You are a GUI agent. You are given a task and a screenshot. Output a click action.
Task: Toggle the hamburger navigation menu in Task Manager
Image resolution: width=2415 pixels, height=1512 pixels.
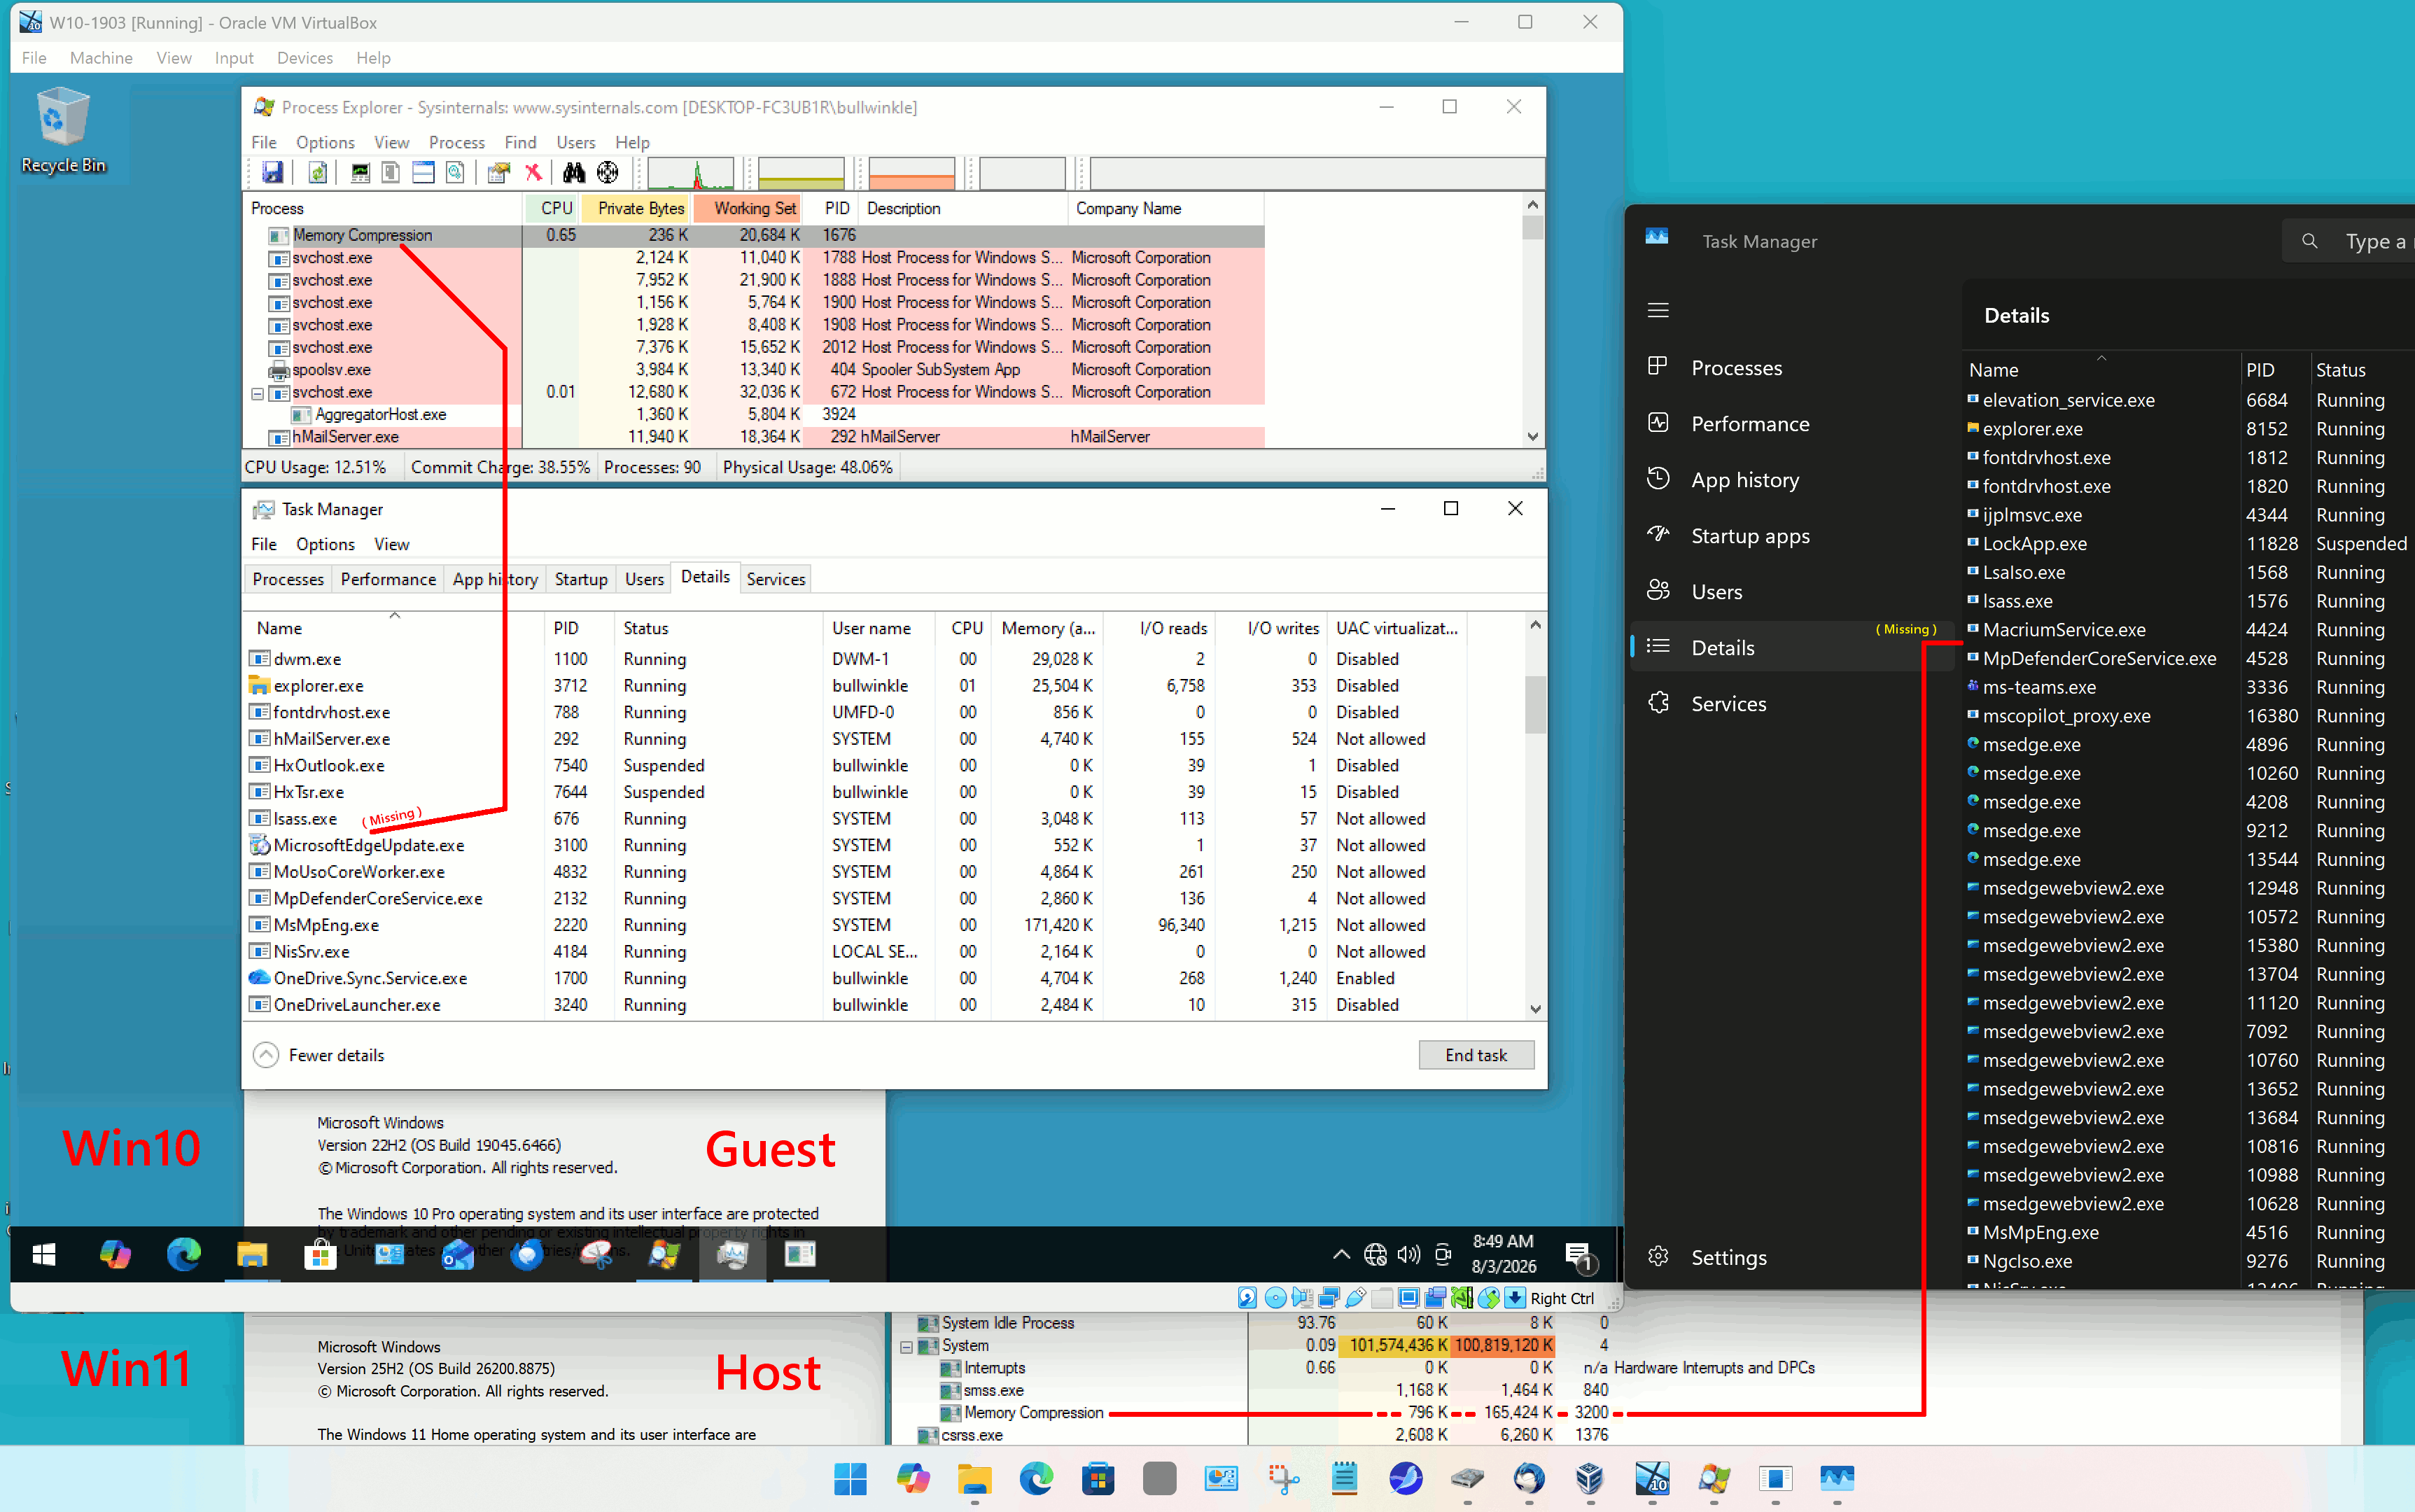pyautogui.click(x=1658, y=310)
